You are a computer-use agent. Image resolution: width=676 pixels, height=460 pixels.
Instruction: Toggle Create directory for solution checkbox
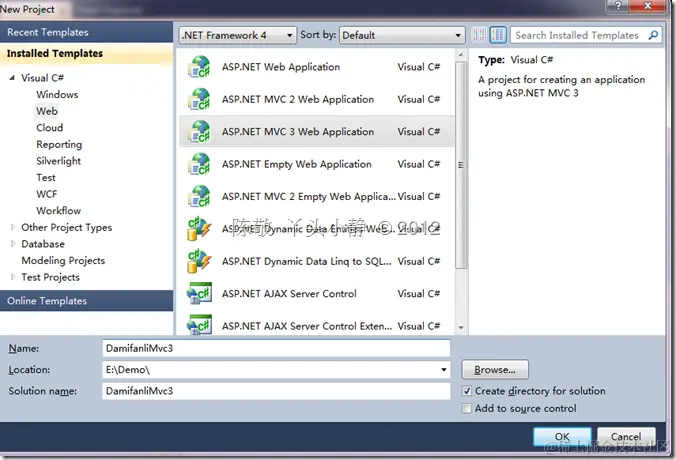click(x=466, y=391)
